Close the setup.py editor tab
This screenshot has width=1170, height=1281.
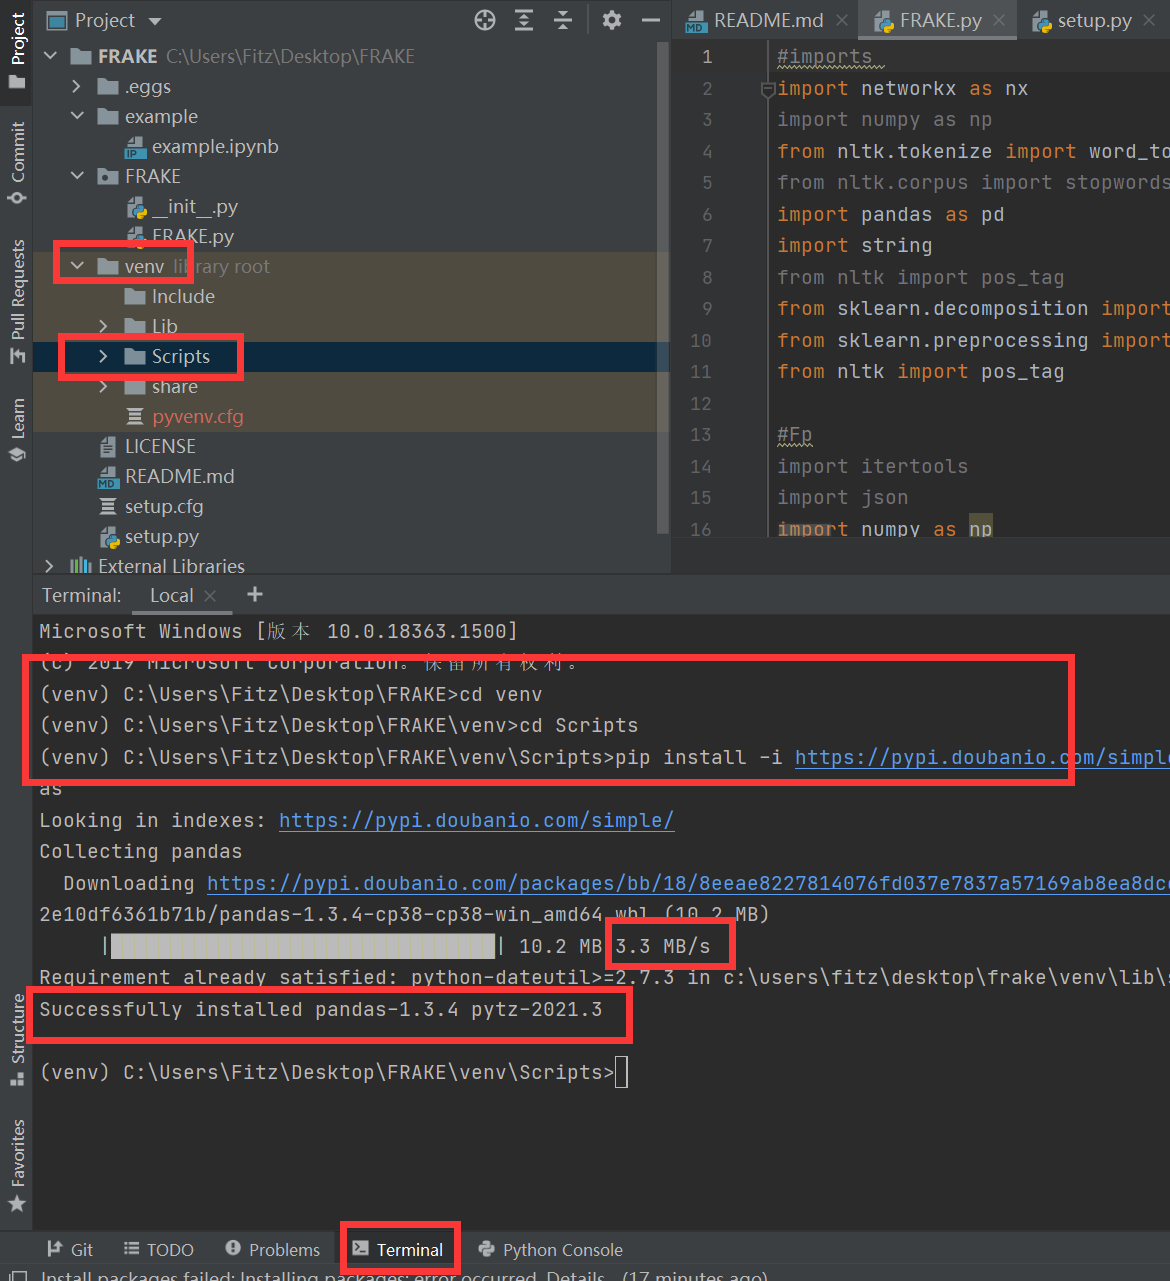[1149, 20]
